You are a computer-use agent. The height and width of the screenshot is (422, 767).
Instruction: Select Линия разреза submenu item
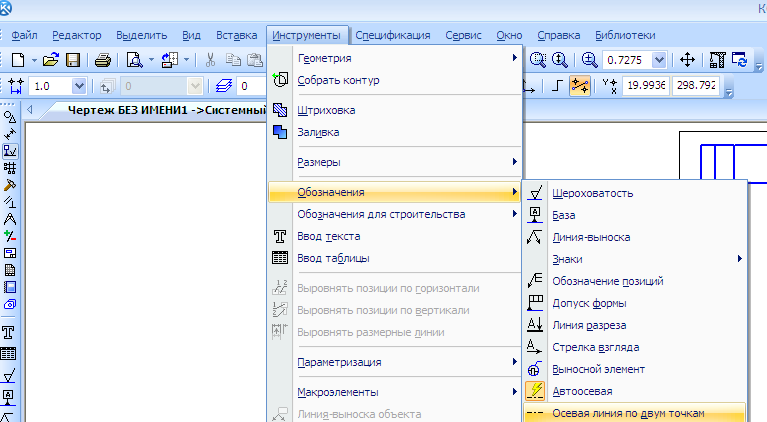(635, 325)
